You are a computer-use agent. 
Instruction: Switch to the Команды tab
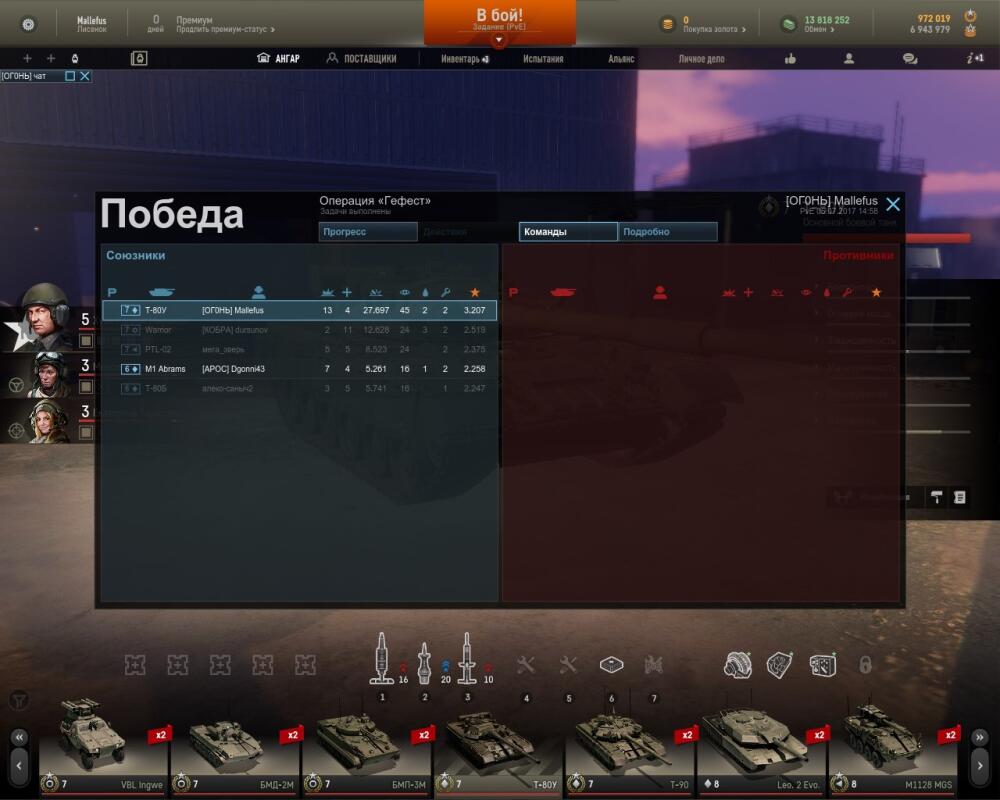(x=568, y=232)
